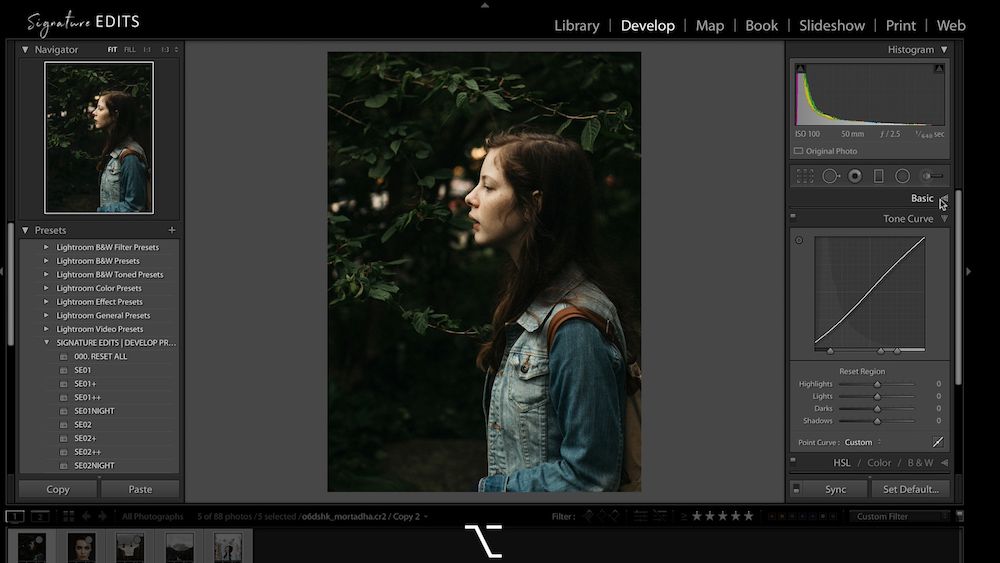Click the Copy settings button

pos(58,489)
